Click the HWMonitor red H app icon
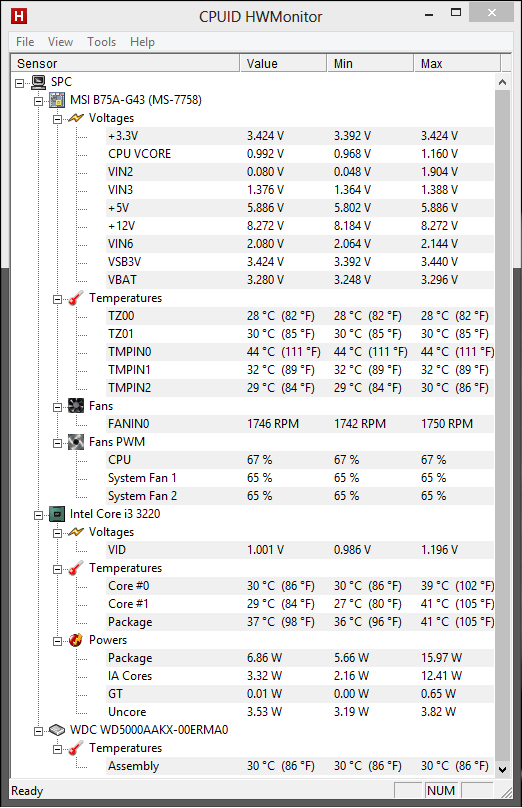 (x=19, y=16)
